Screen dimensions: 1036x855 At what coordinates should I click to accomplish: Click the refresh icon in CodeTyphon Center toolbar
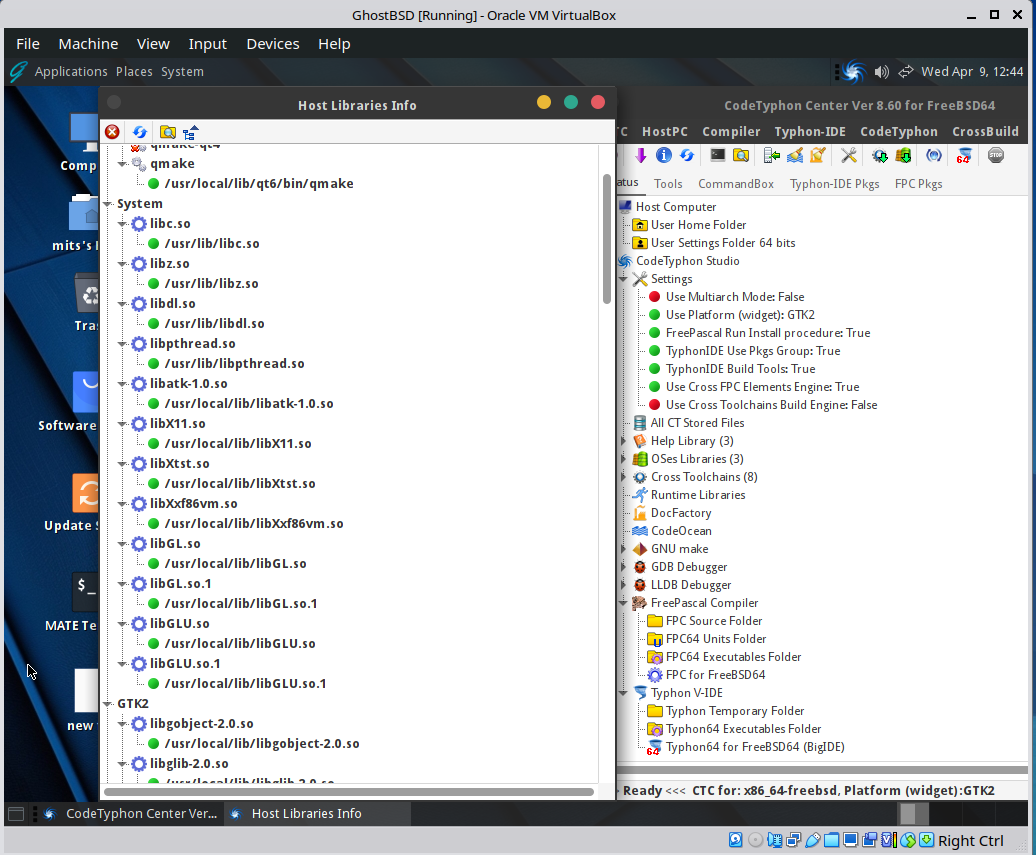coord(687,155)
